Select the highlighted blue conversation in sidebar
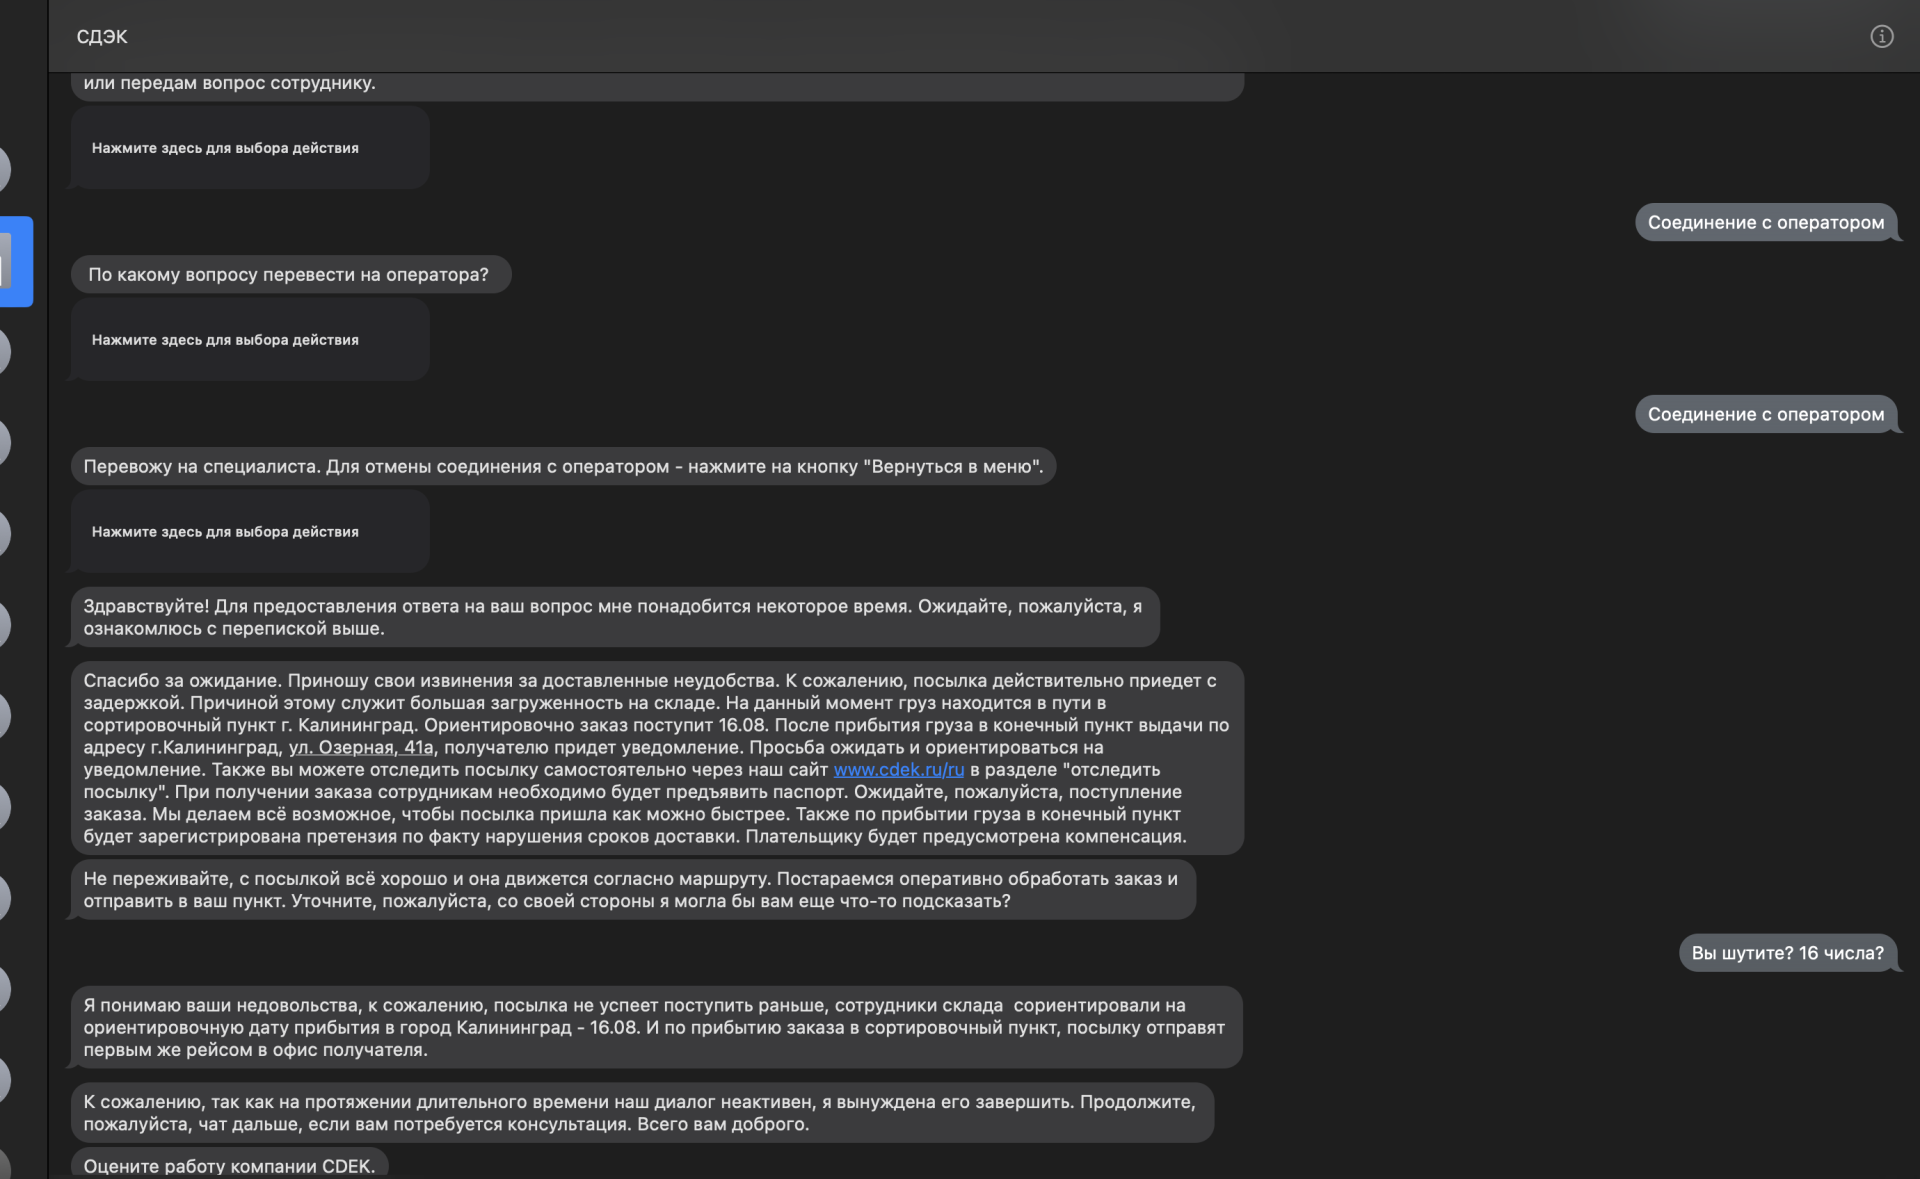 [x=16, y=261]
